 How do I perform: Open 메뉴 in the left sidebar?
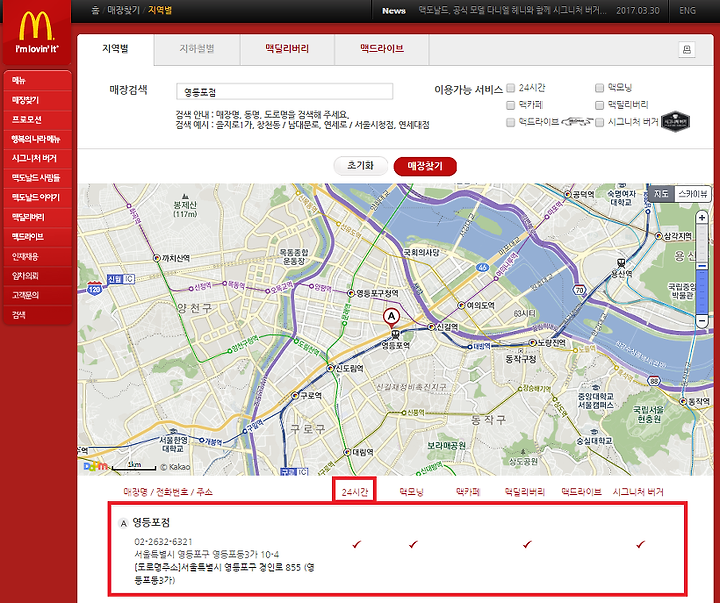pos(38,80)
